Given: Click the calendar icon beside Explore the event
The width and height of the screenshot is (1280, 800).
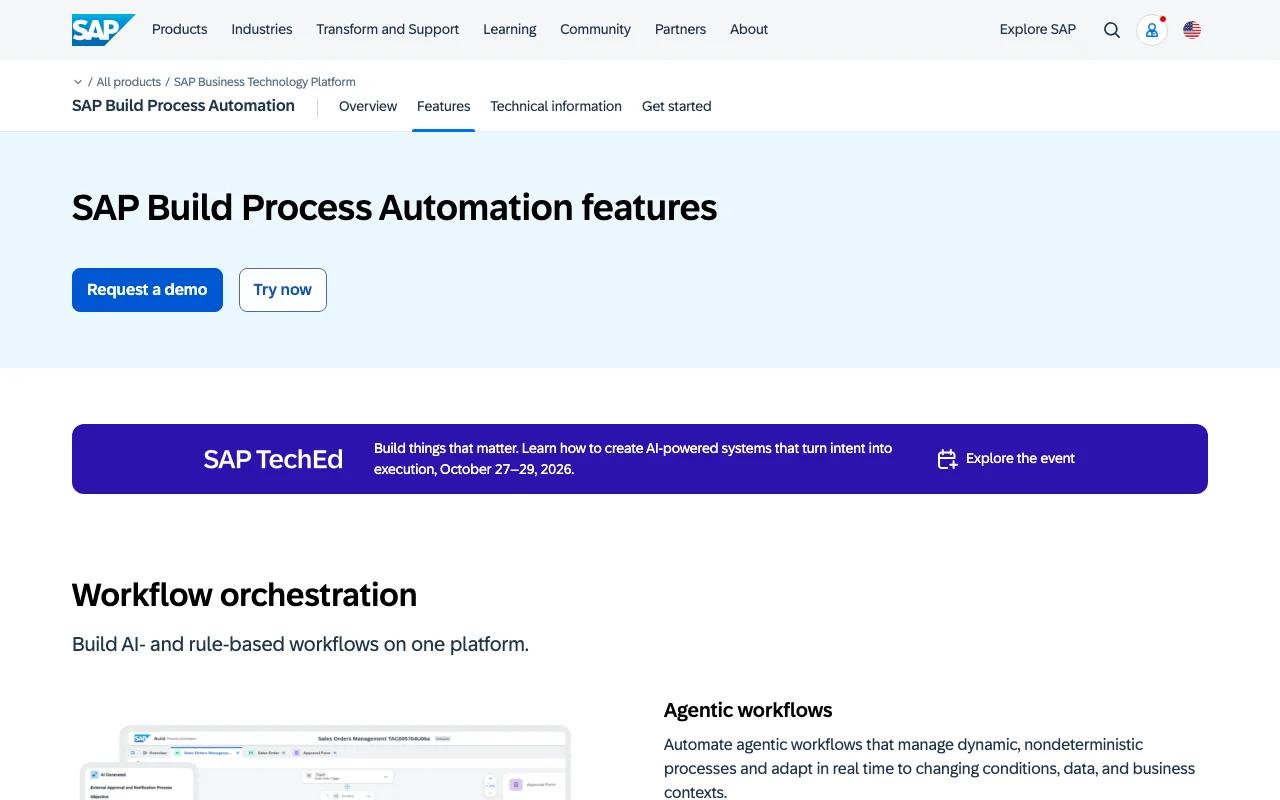Looking at the screenshot, I should point(947,459).
